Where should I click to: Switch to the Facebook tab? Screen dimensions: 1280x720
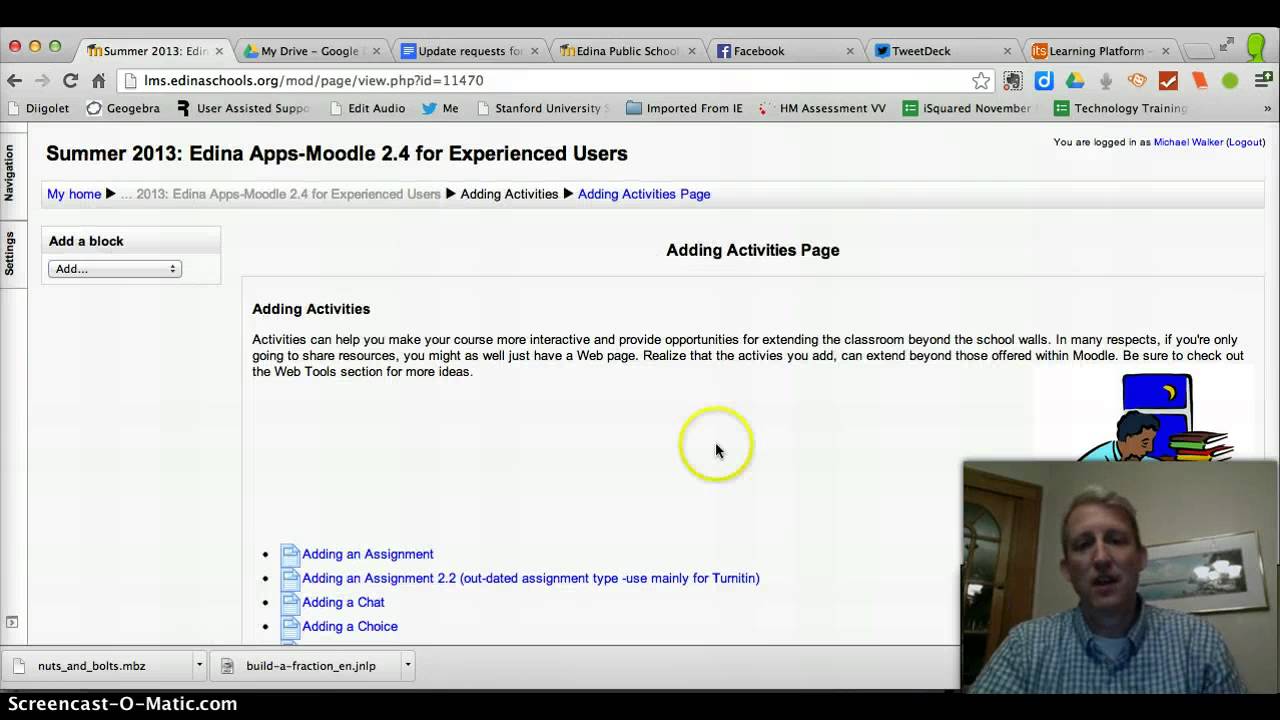(x=784, y=51)
